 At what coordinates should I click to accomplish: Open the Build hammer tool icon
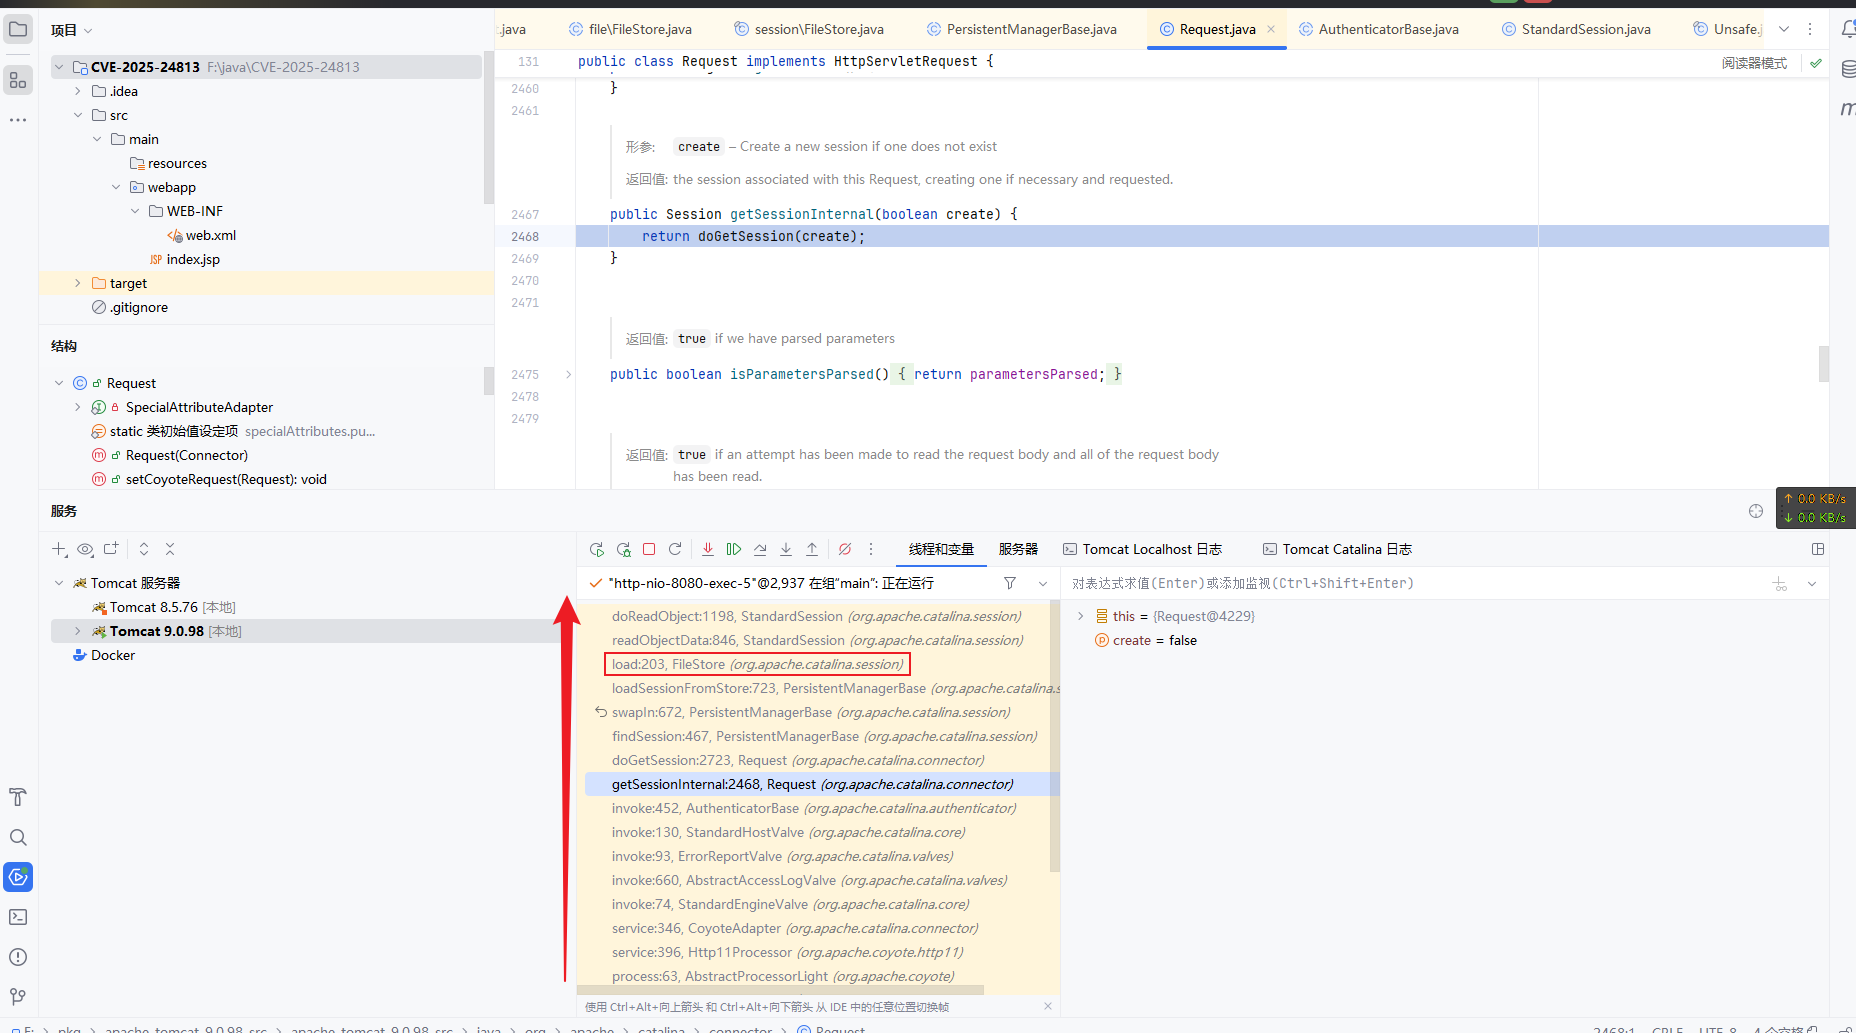point(18,797)
